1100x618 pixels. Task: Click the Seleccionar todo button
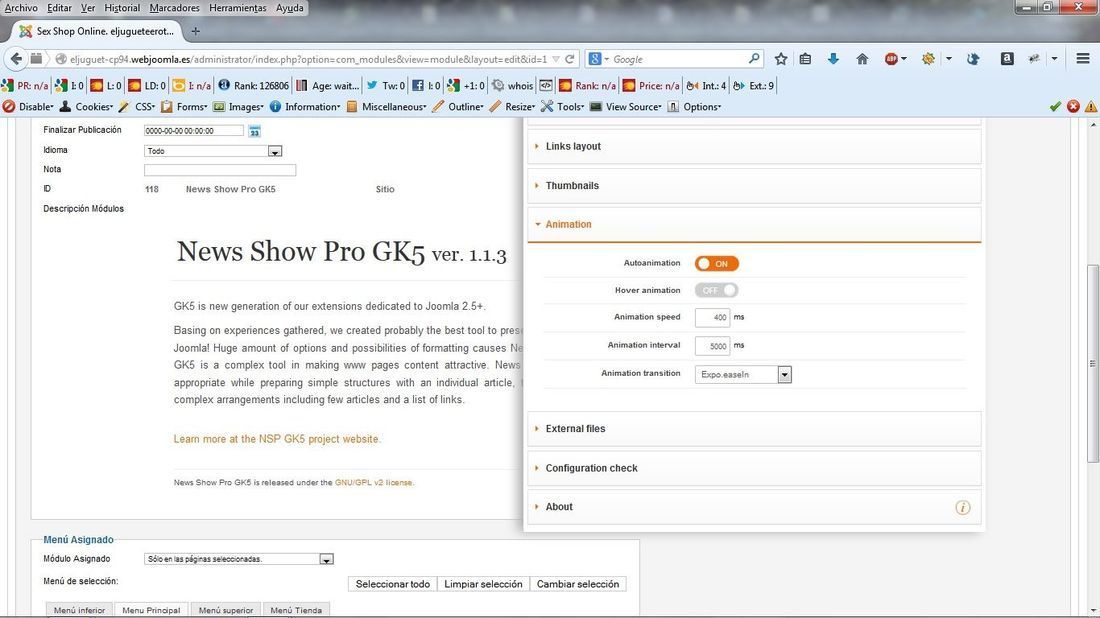point(393,584)
